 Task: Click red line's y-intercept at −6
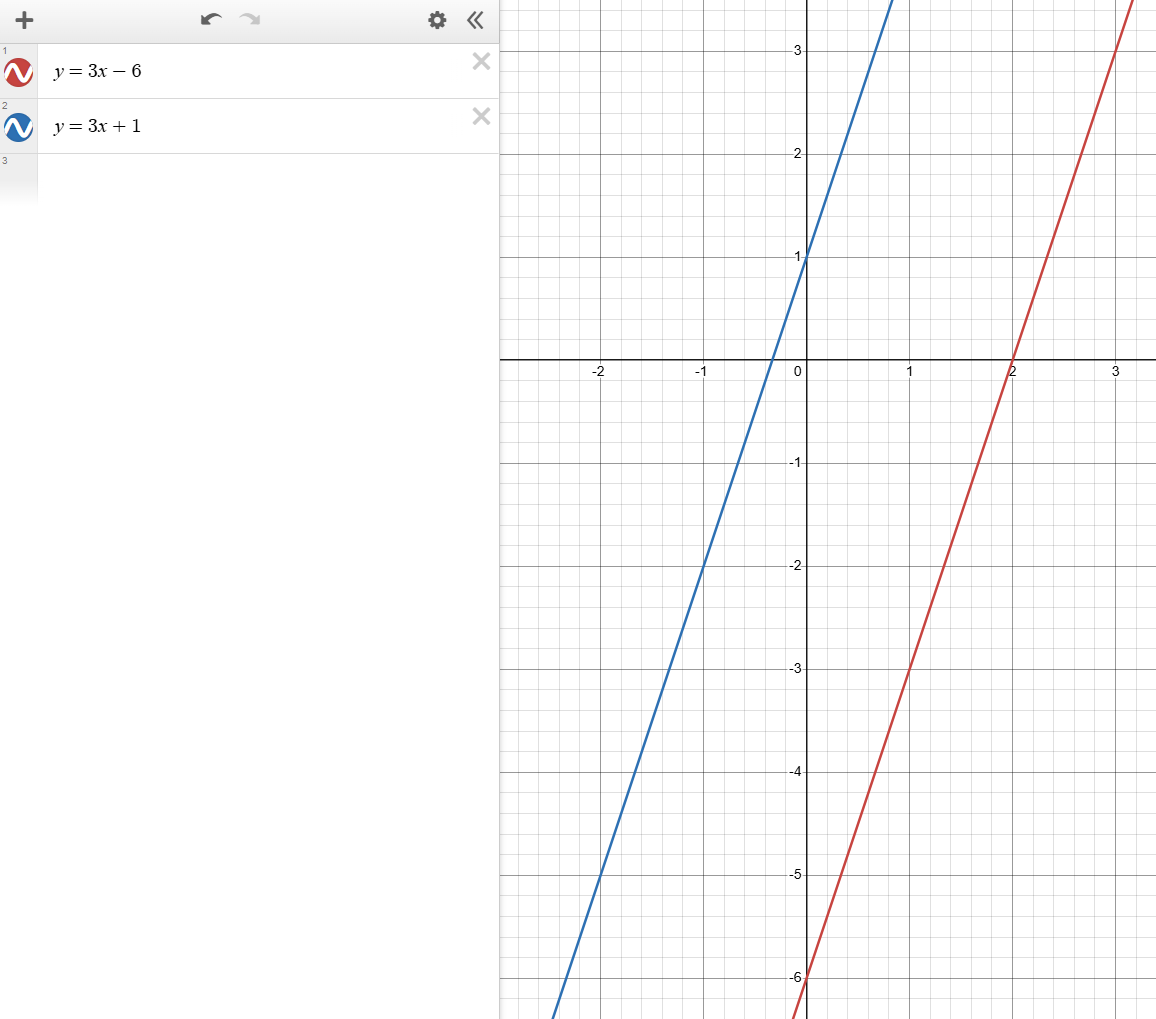[x=806, y=978]
